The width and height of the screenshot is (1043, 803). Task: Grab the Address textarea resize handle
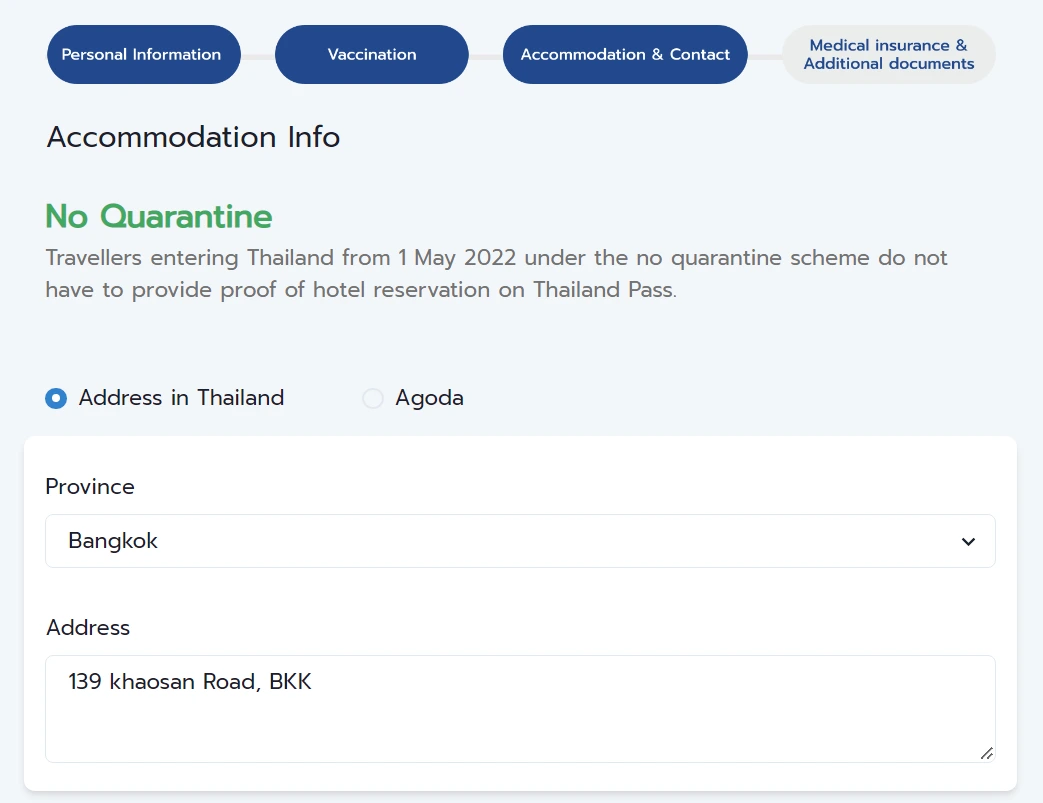point(986,753)
